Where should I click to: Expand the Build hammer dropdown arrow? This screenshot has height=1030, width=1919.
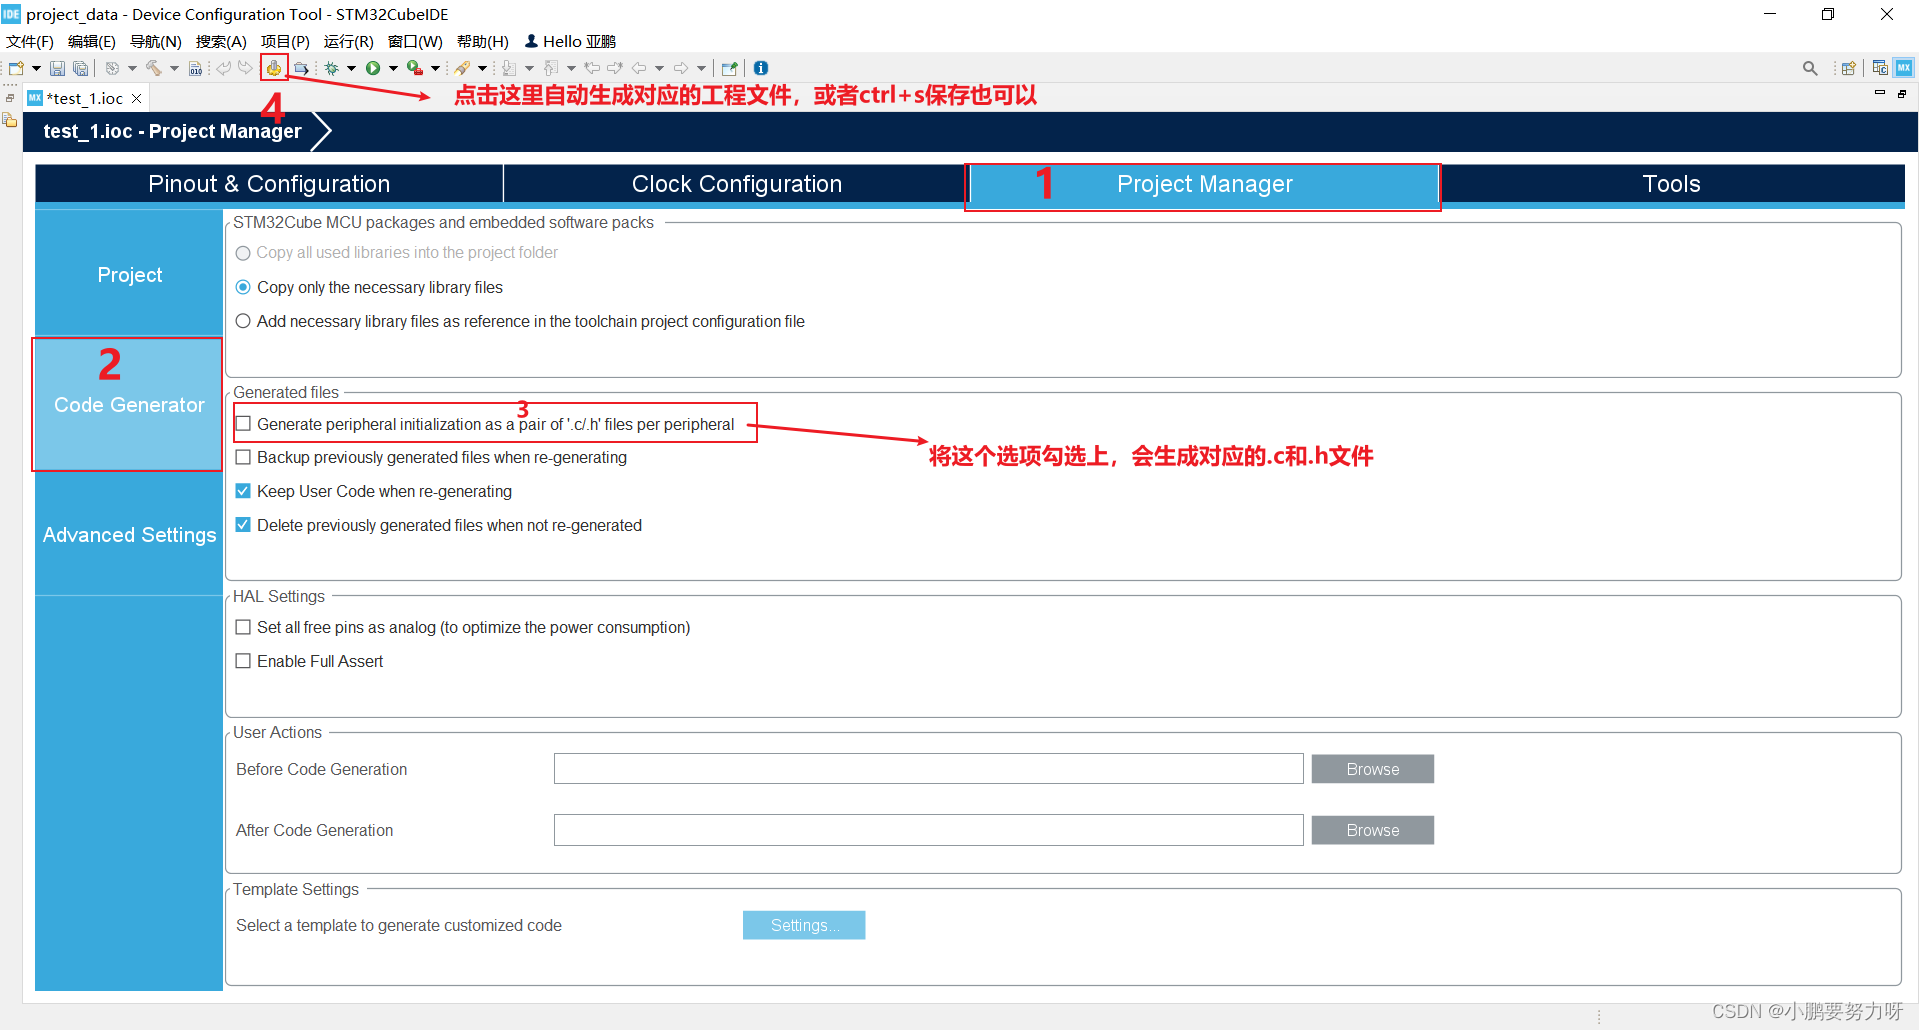tap(174, 68)
